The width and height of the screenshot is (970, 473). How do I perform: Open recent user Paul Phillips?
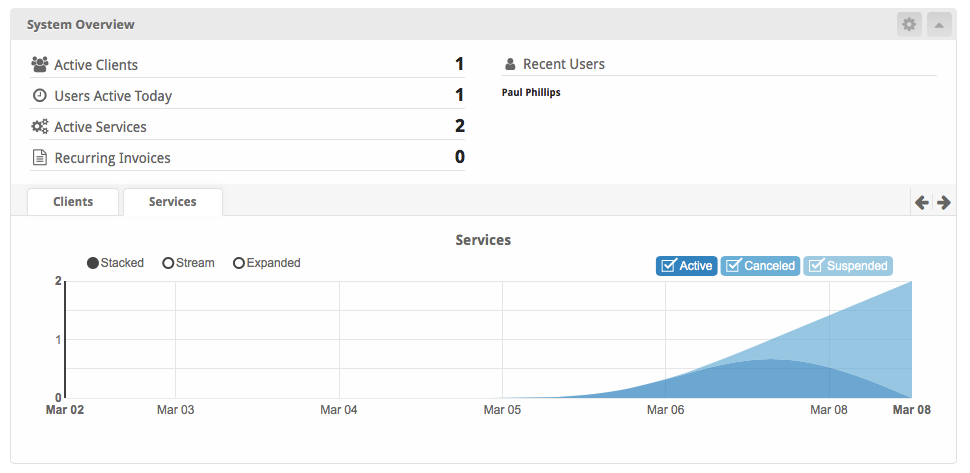[x=531, y=92]
